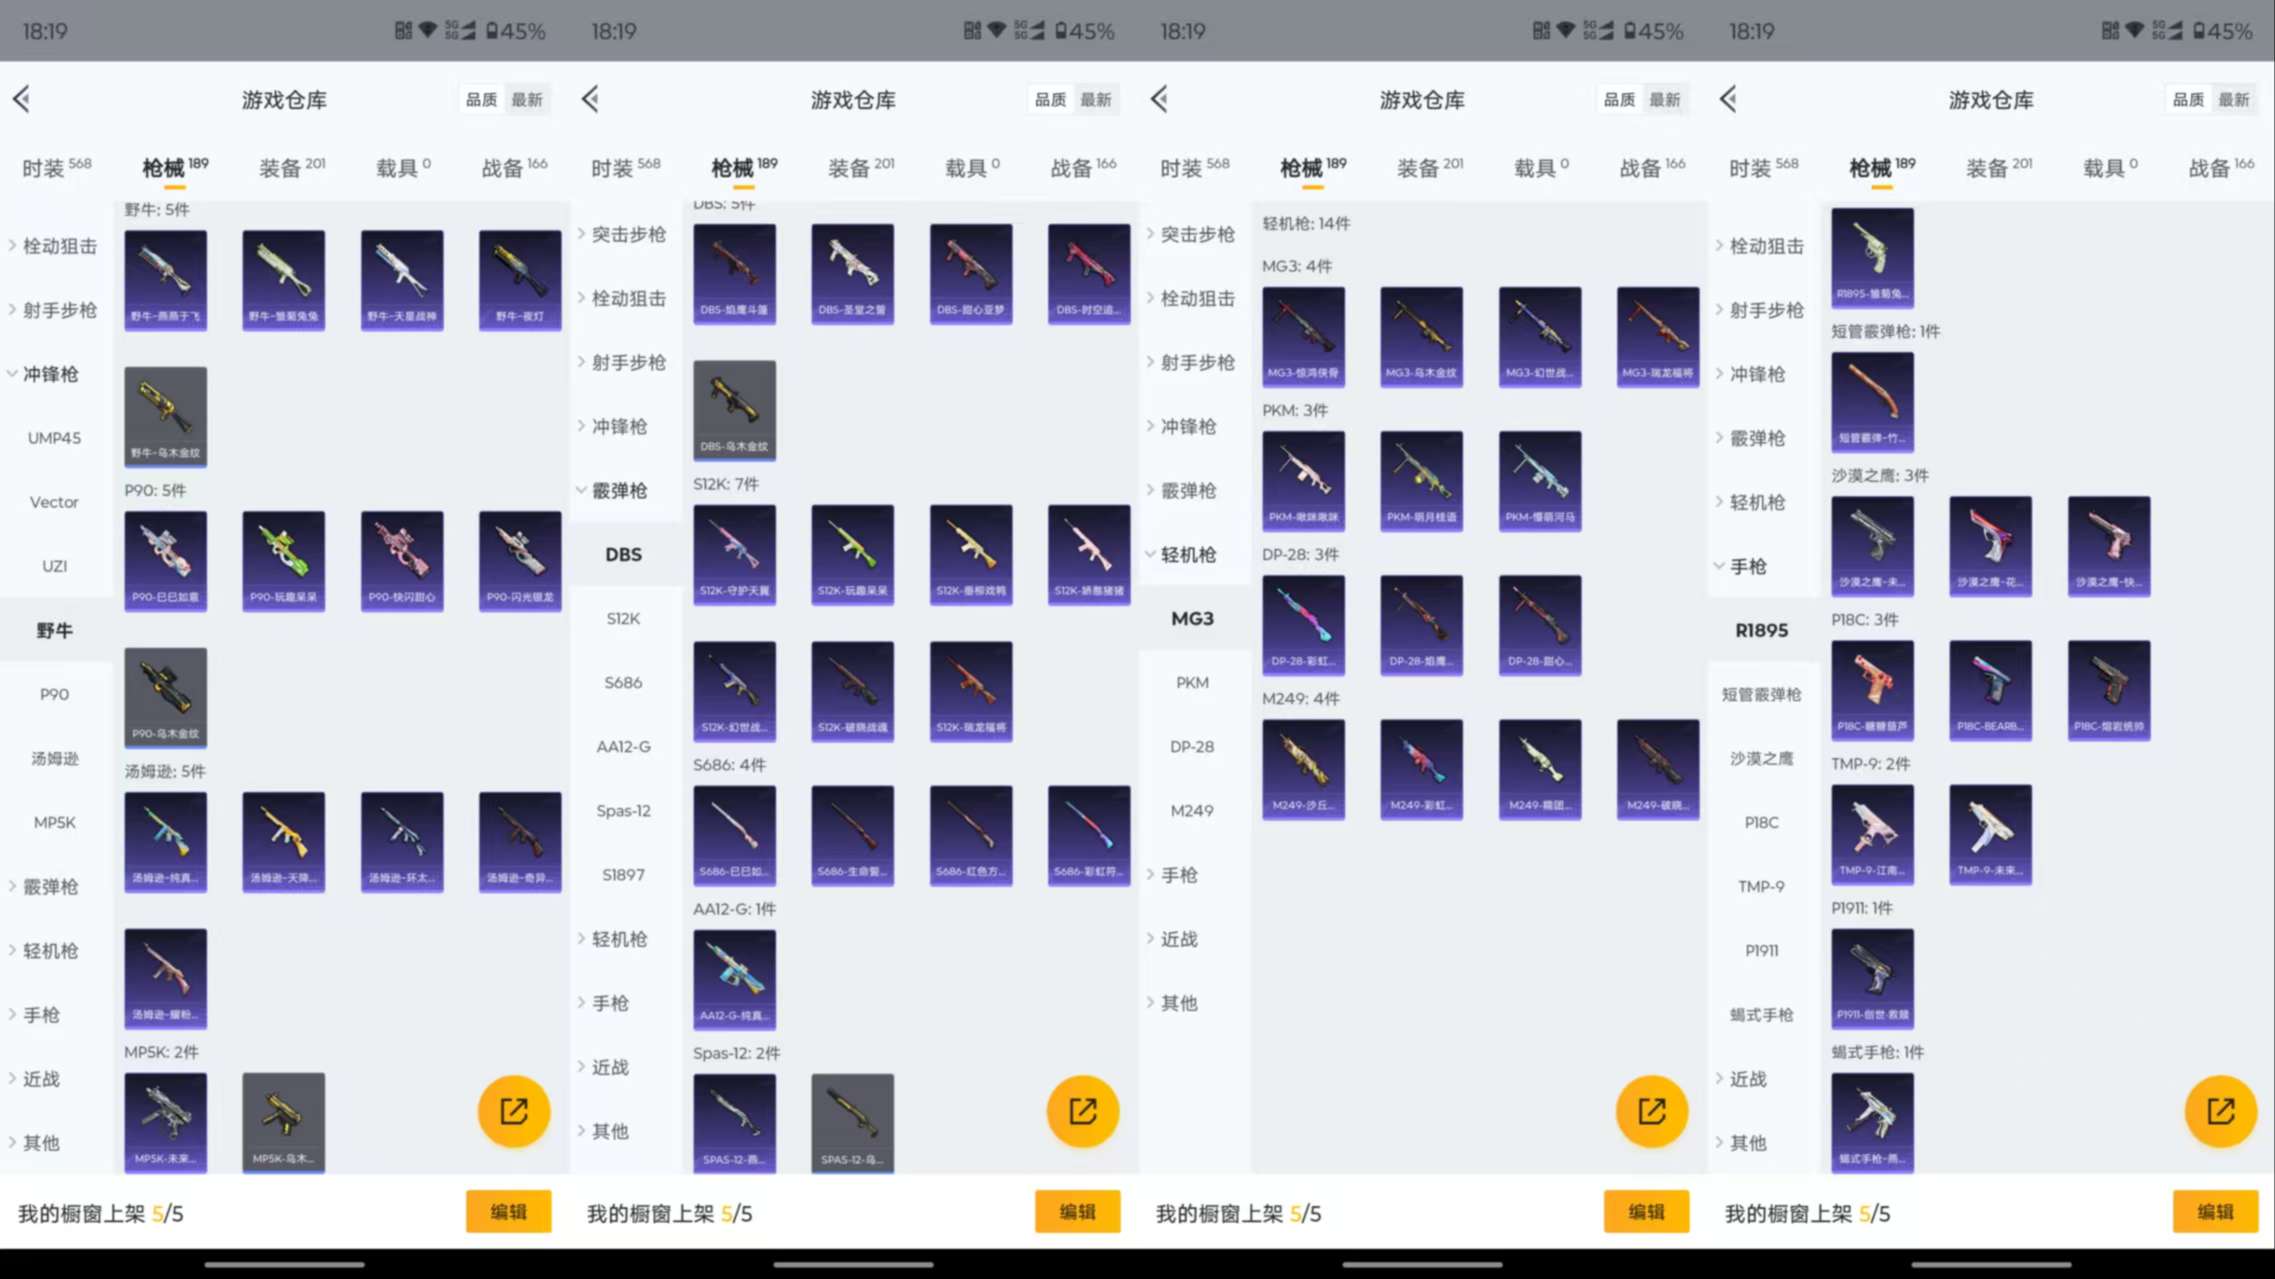Tap the back arrow on the 游戏仓库 page

(20, 99)
